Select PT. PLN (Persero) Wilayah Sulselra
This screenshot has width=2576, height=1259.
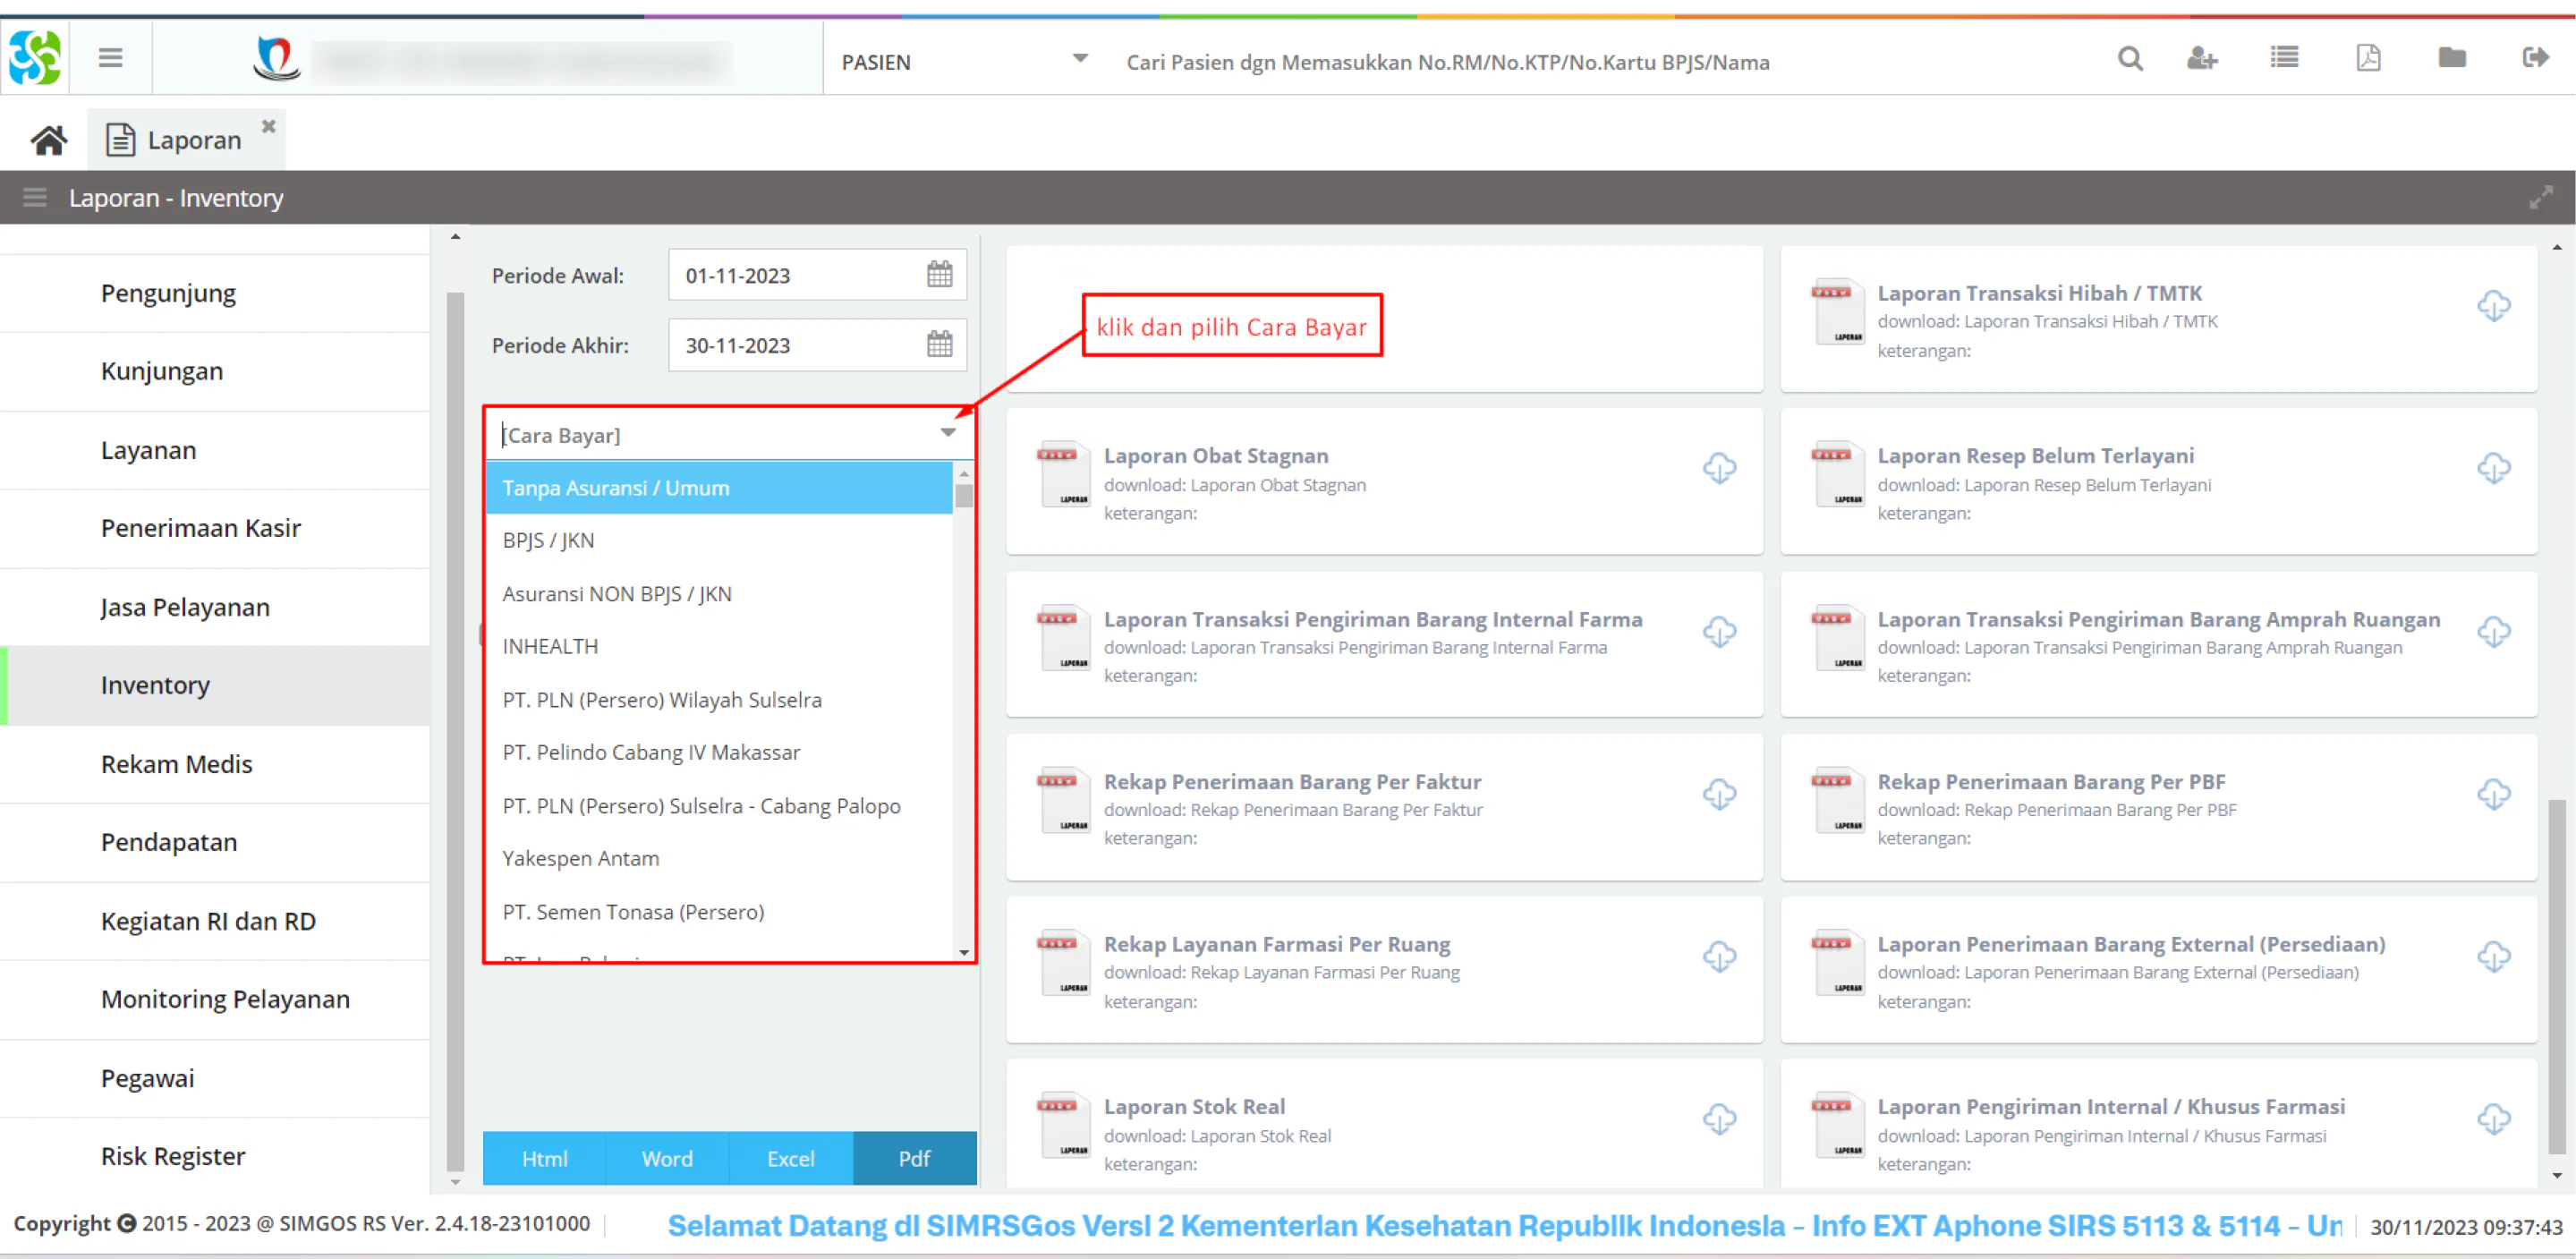pos(718,700)
